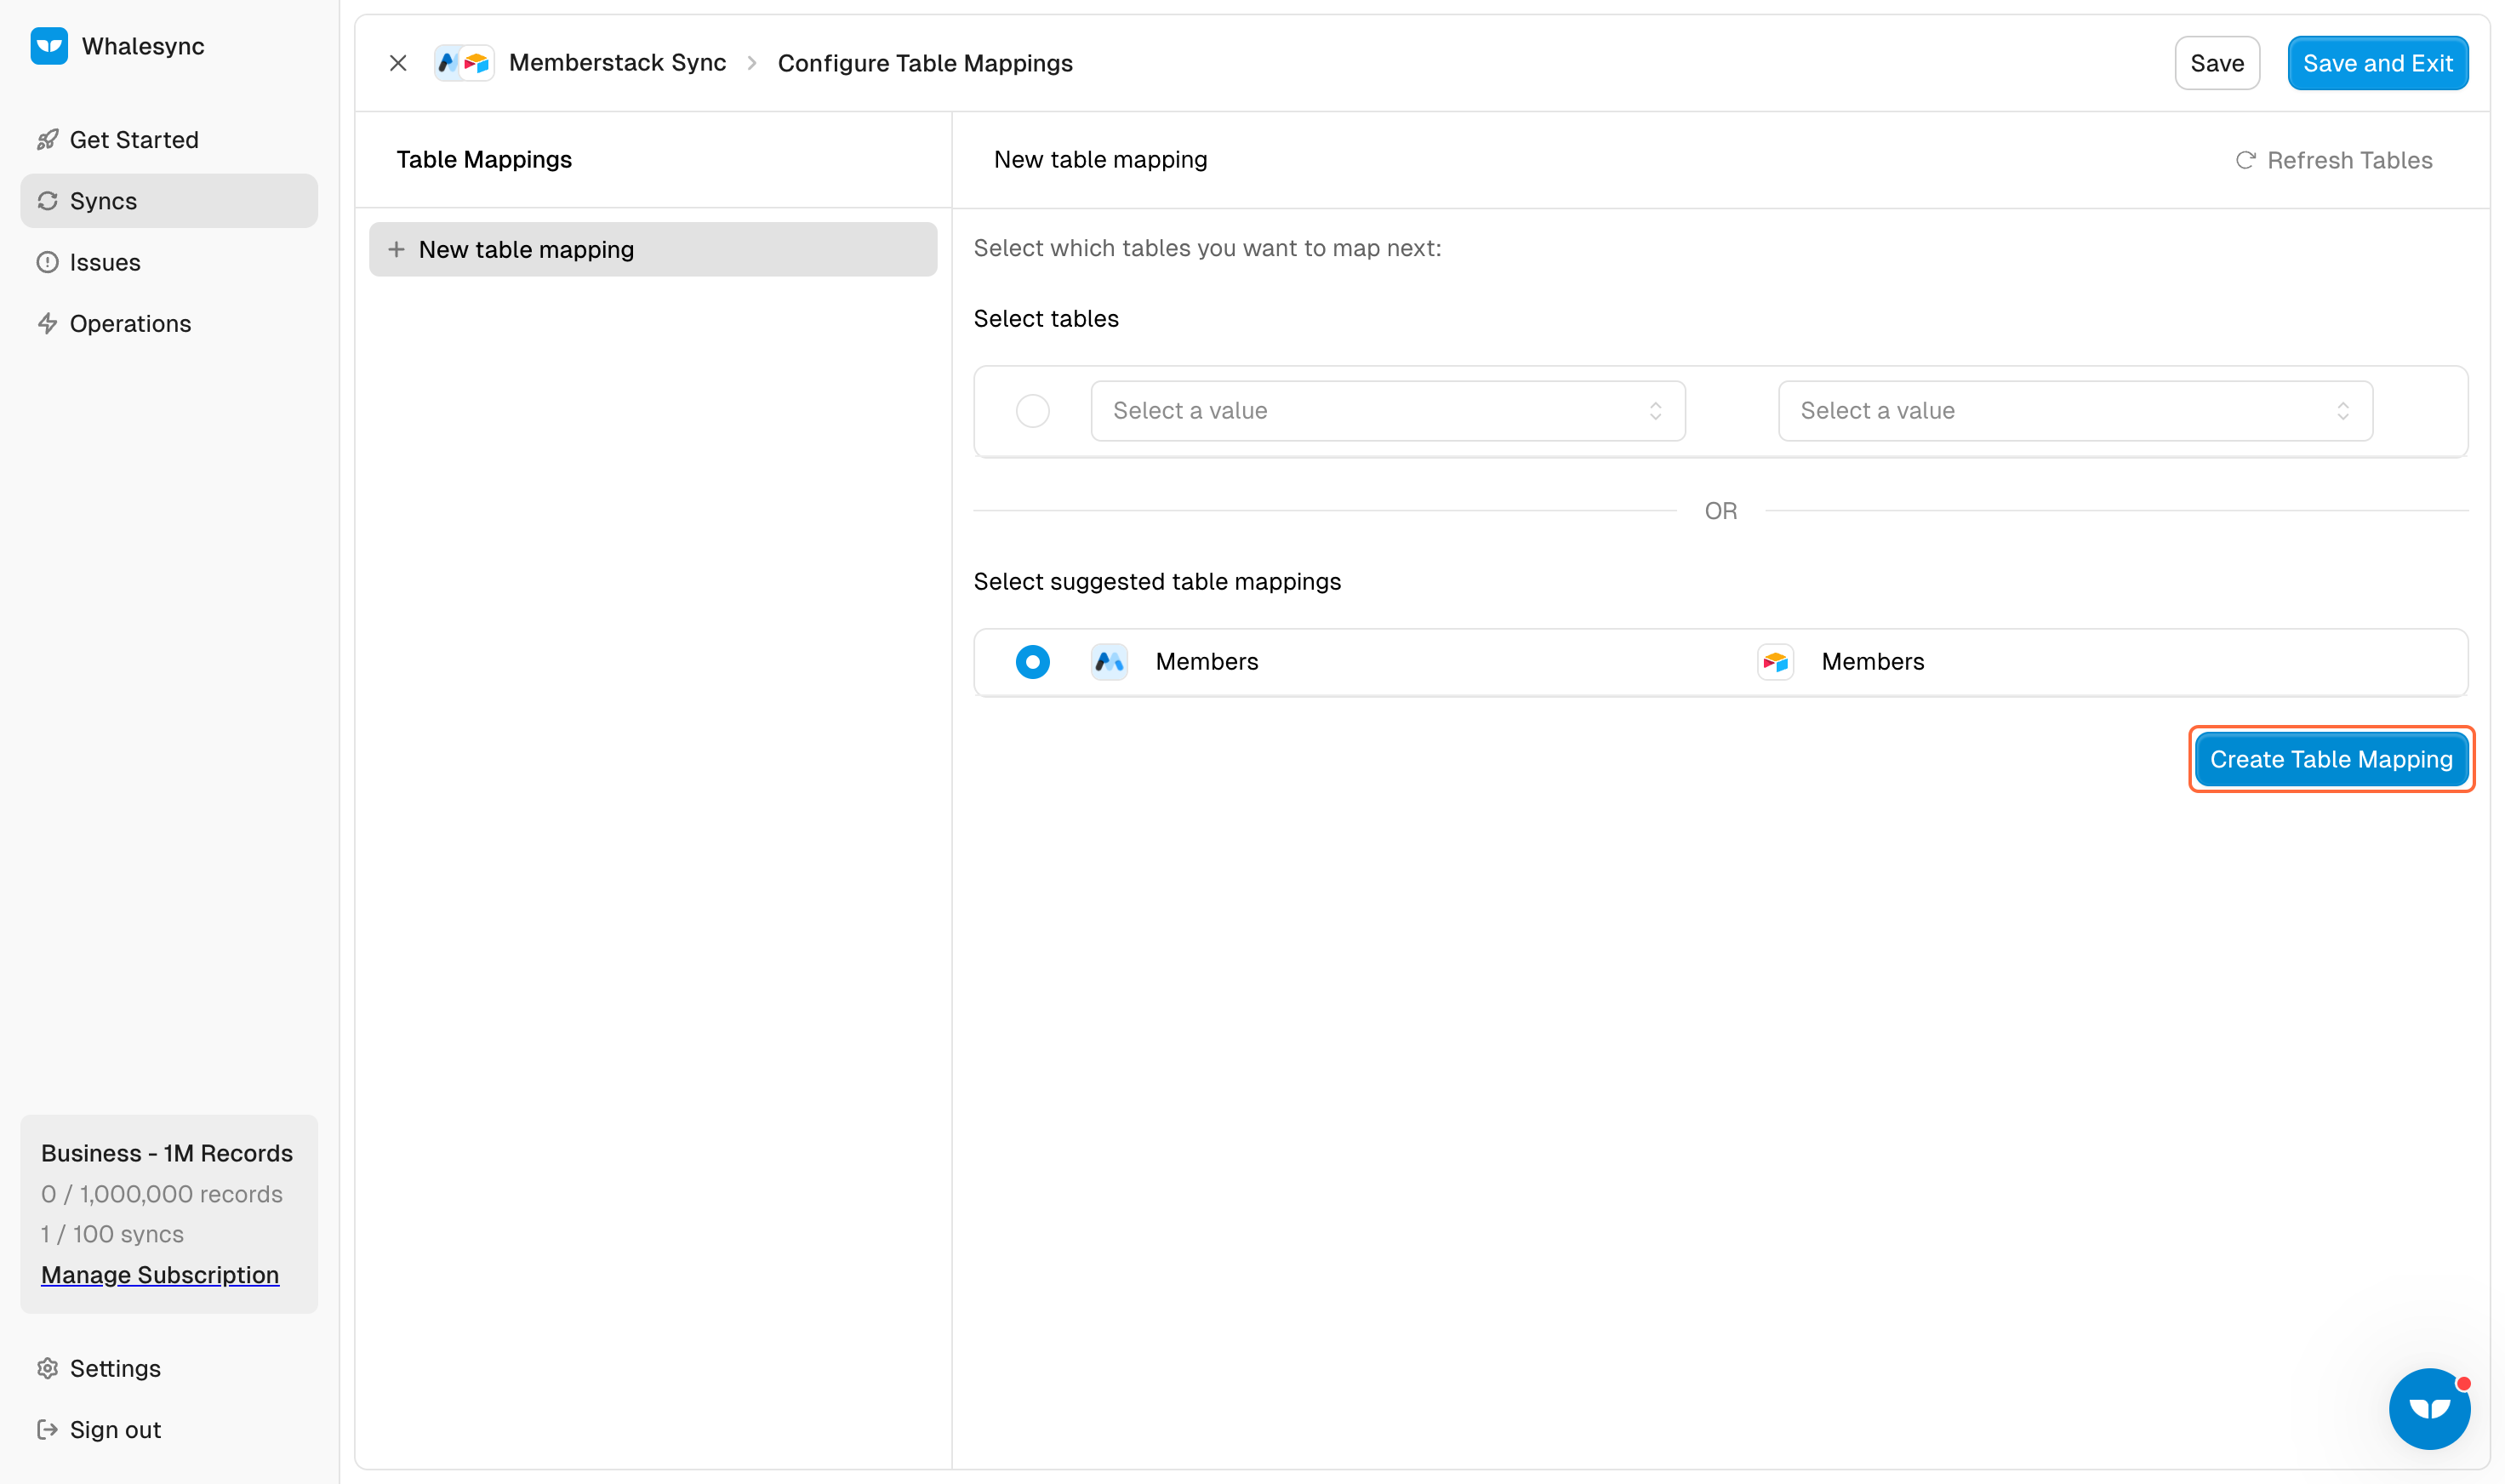The height and width of the screenshot is (1484, 2505).
Task: Select the suggested Members mapping radio
Action: click(x=1032, y=662)
